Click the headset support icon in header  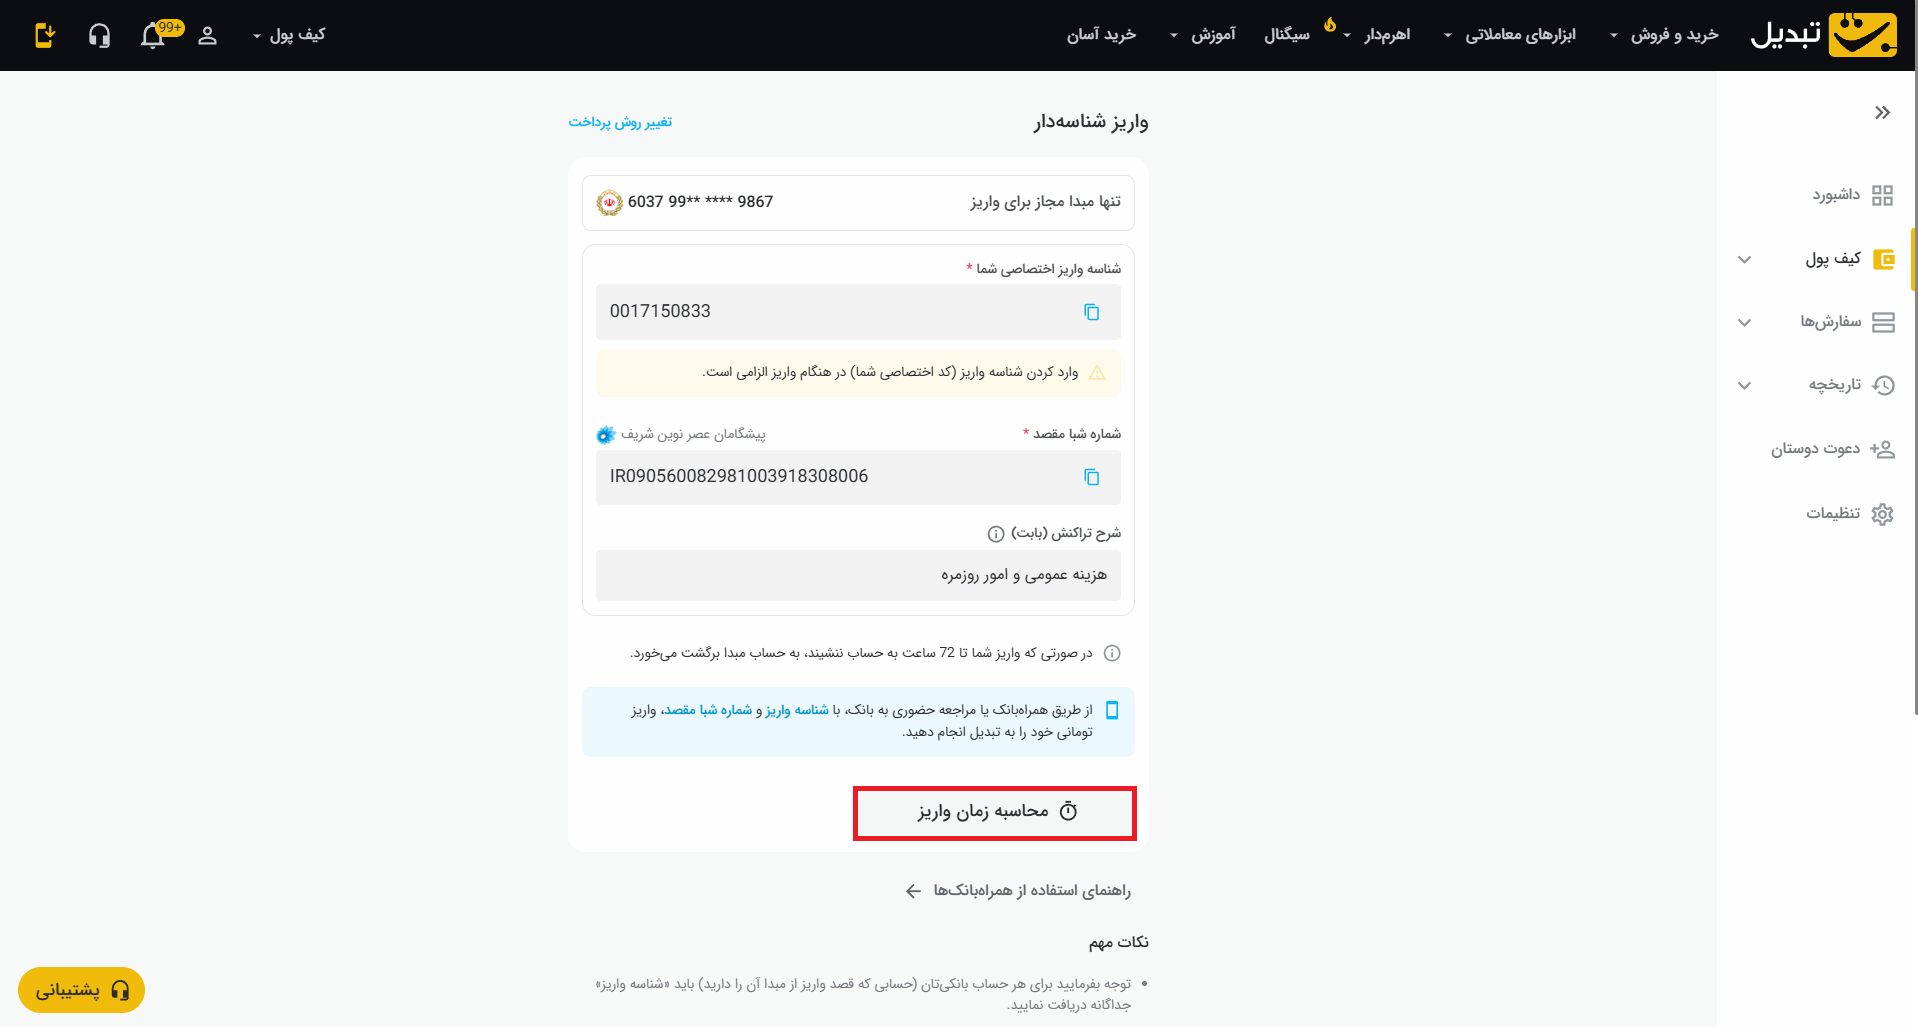(x=99, y=36)
